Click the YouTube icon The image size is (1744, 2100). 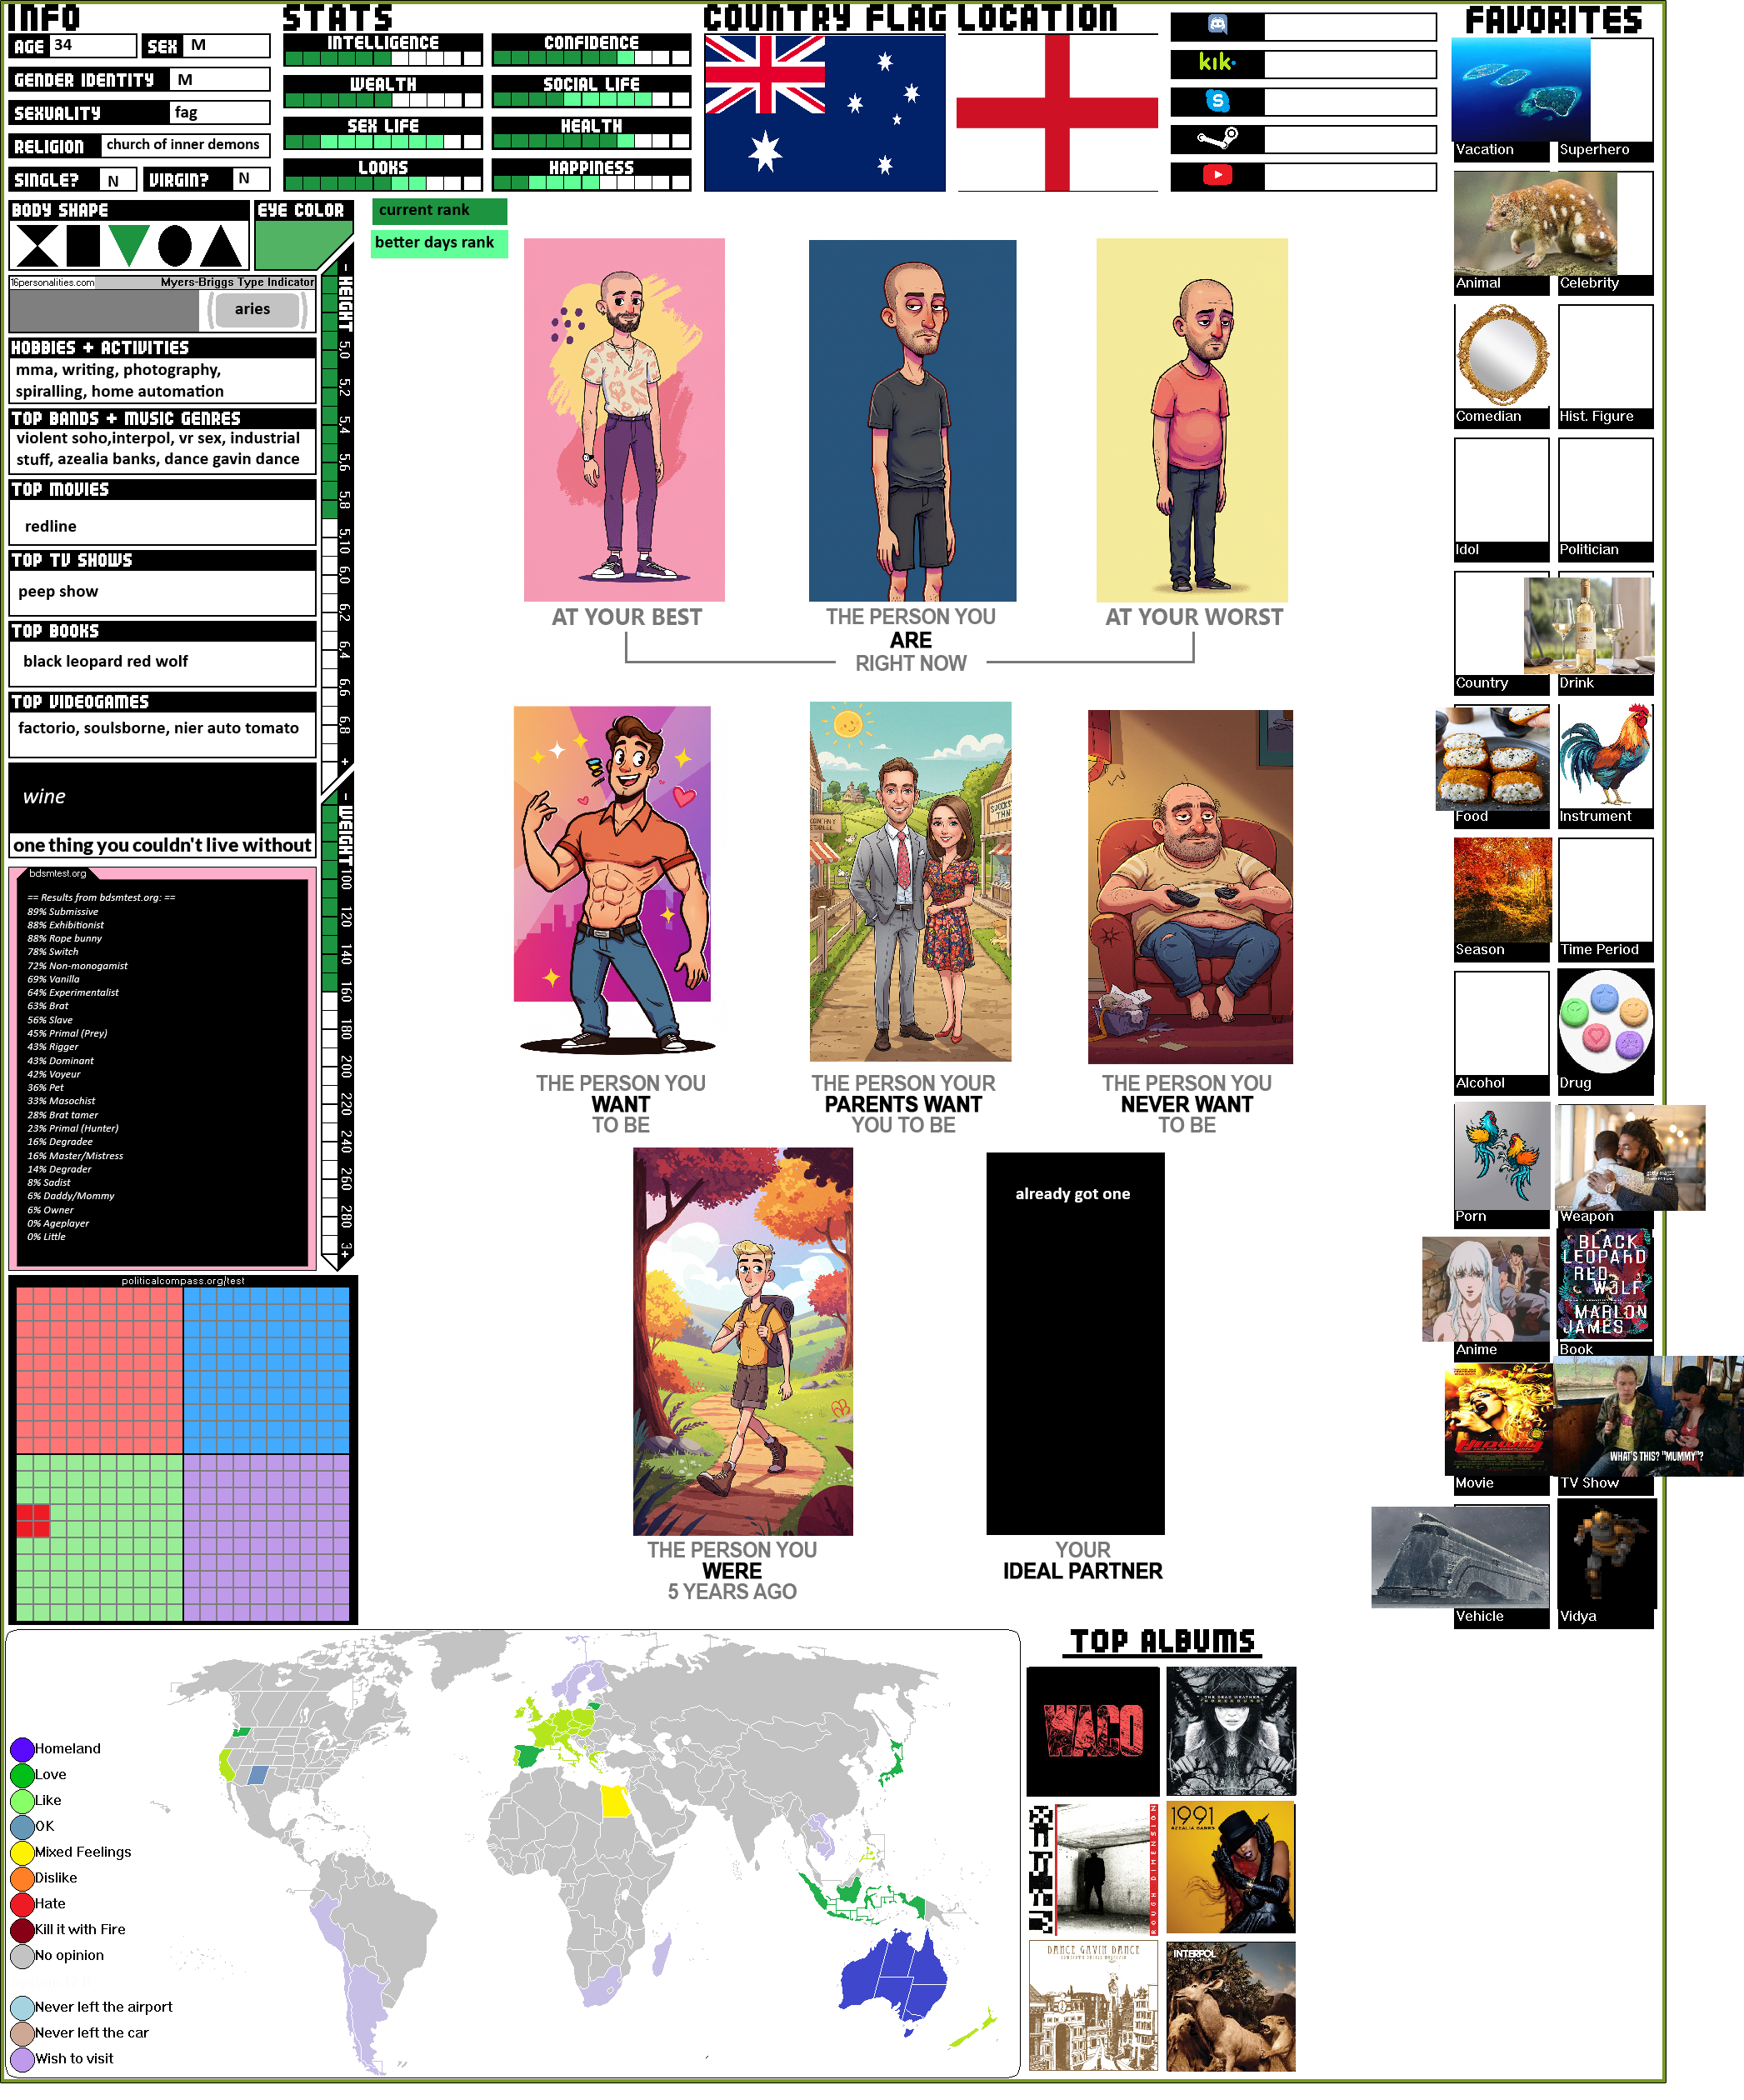tap(1217, 176)
